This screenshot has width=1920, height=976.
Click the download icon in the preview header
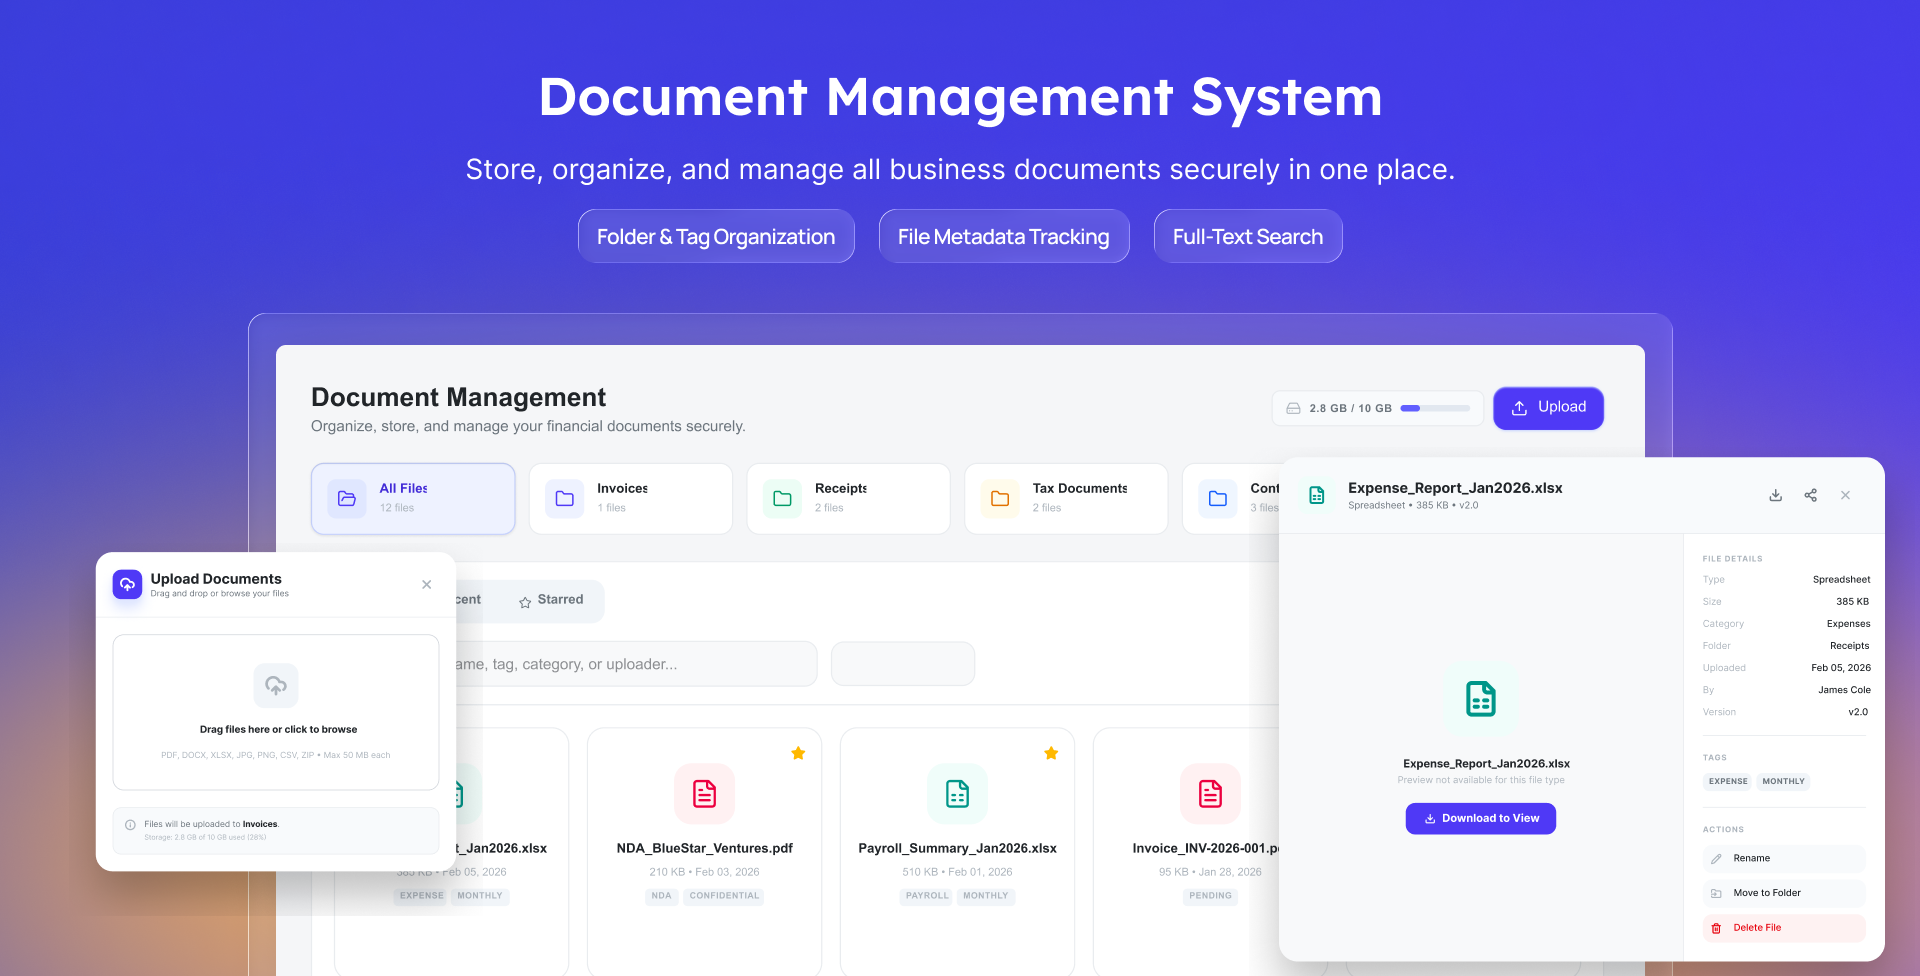1775,495
